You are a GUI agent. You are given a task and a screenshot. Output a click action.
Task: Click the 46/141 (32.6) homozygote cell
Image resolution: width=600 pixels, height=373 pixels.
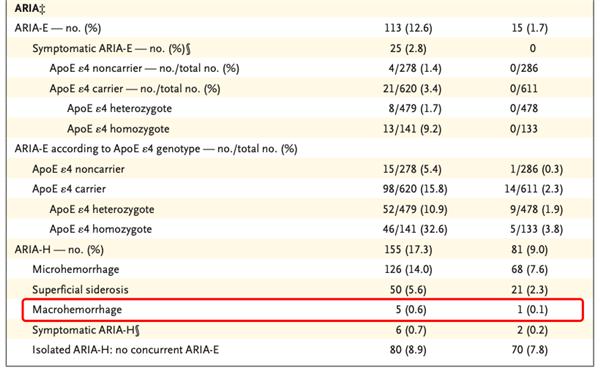coord(415,229)
